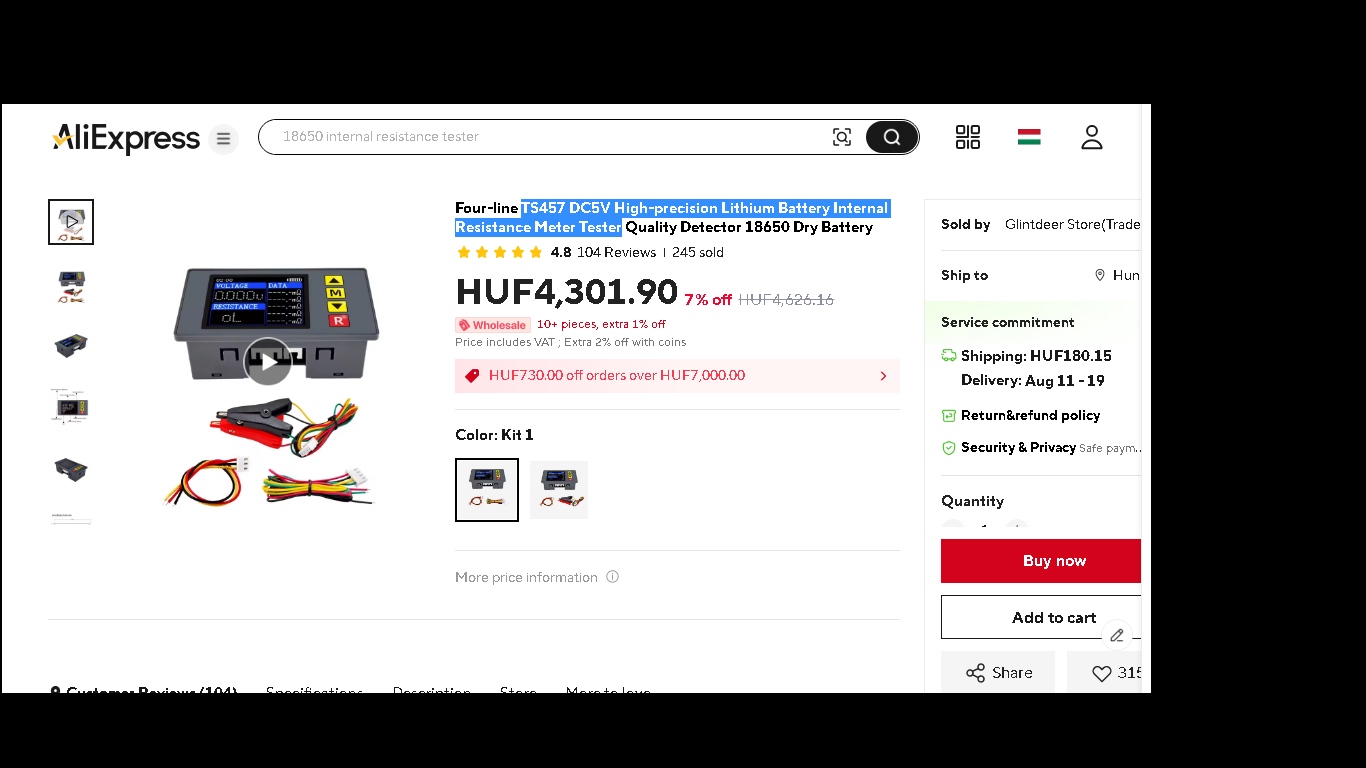This screenshot has height=768, width=1366.
Task: Select the Kit 1 color option
Action: 487,490
